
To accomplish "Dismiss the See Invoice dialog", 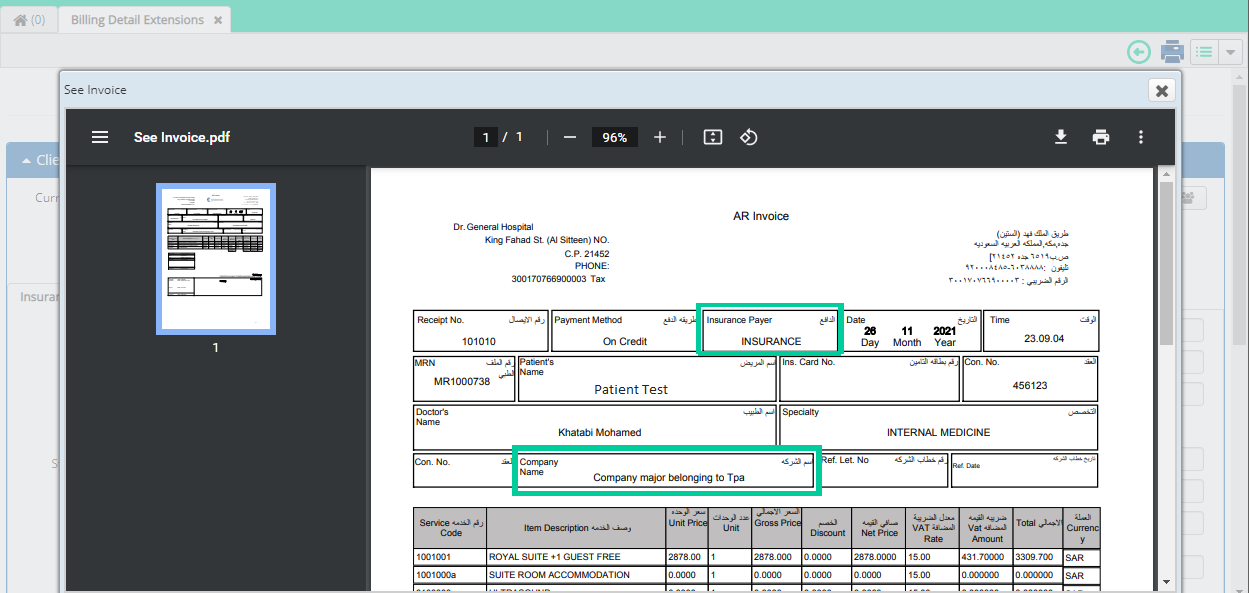I will (1161, 90).
